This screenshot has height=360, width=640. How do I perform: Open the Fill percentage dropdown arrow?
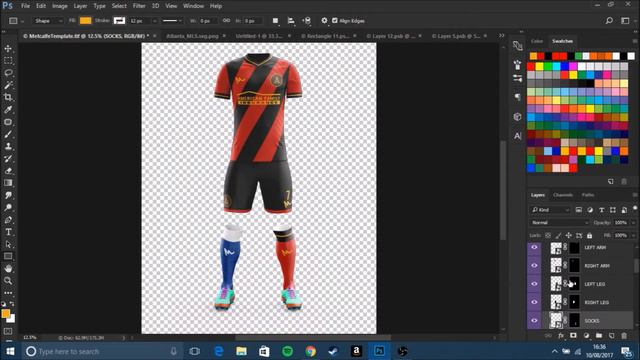coord(633,236)
